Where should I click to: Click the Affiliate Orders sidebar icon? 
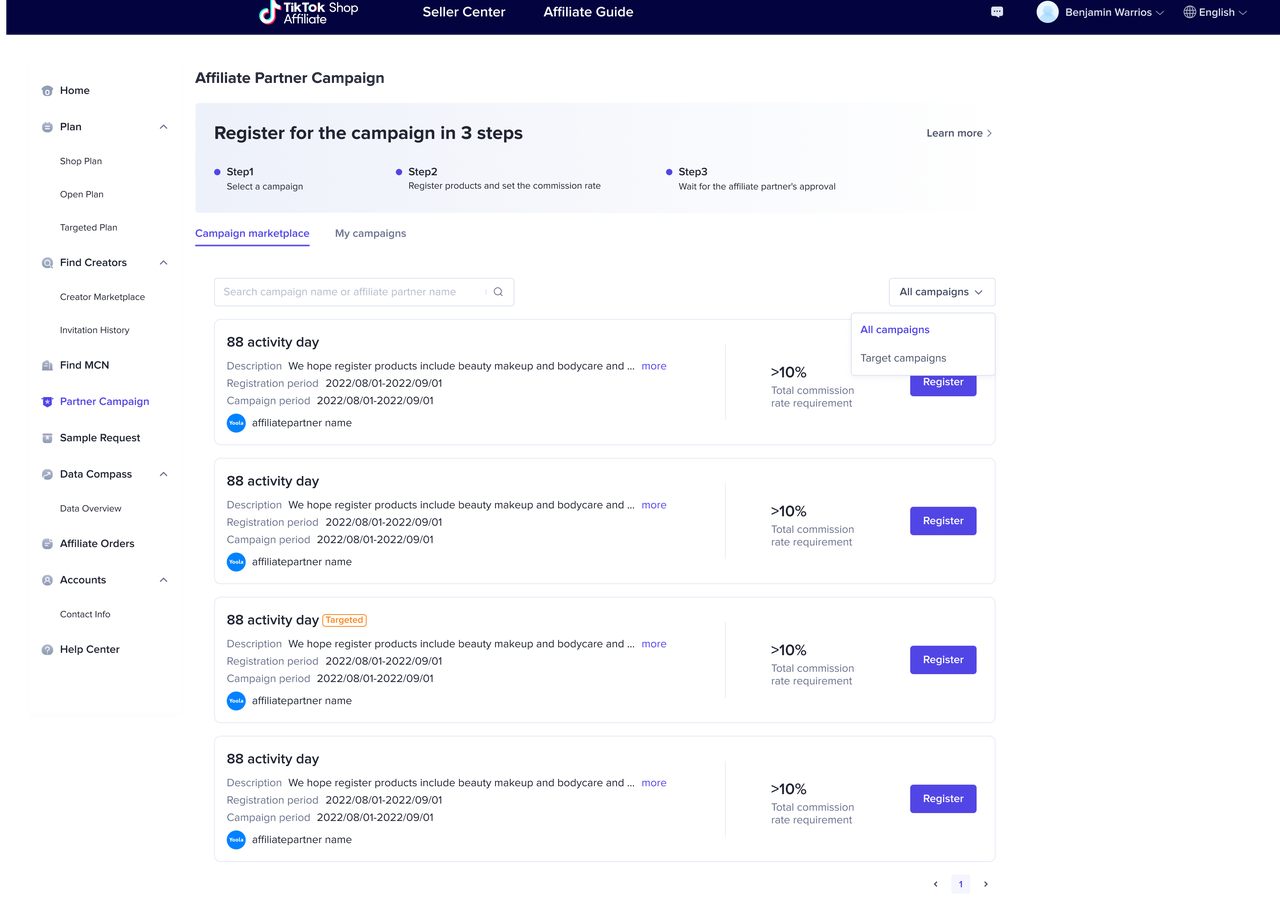47,544
